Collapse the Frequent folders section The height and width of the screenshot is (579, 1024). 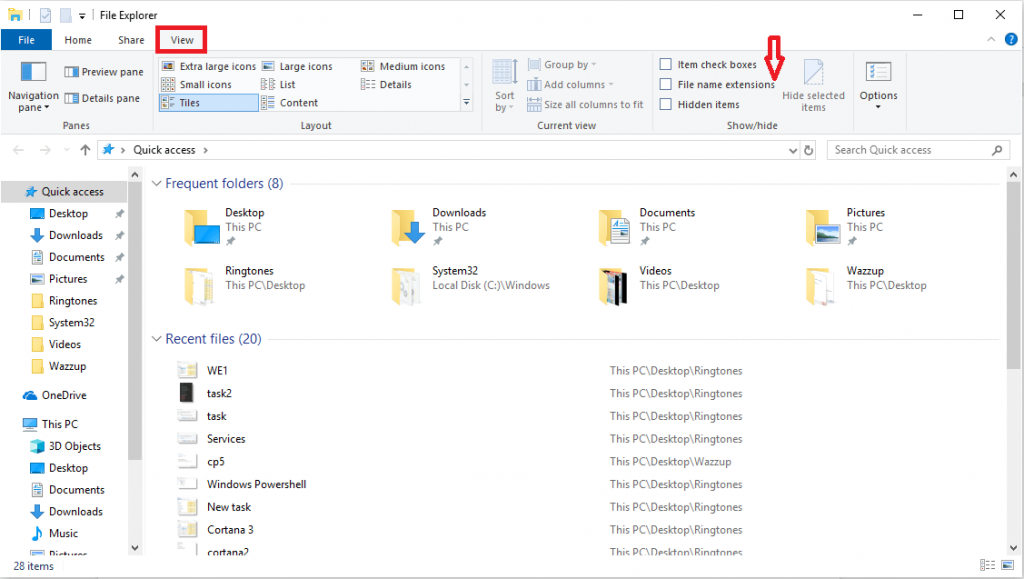[156, 183]
